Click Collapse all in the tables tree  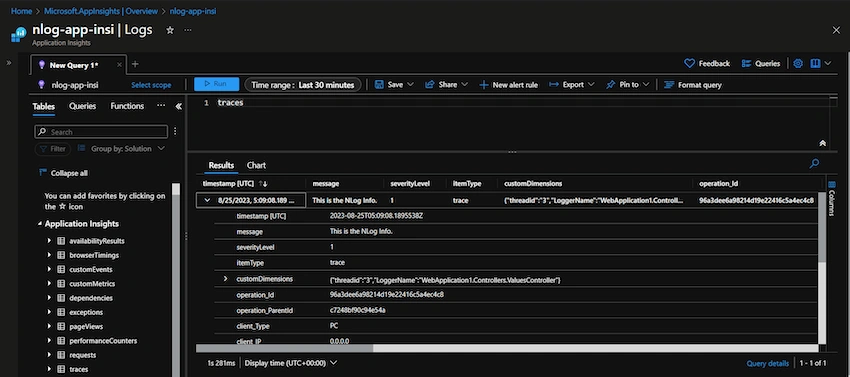tap(63, 173)
